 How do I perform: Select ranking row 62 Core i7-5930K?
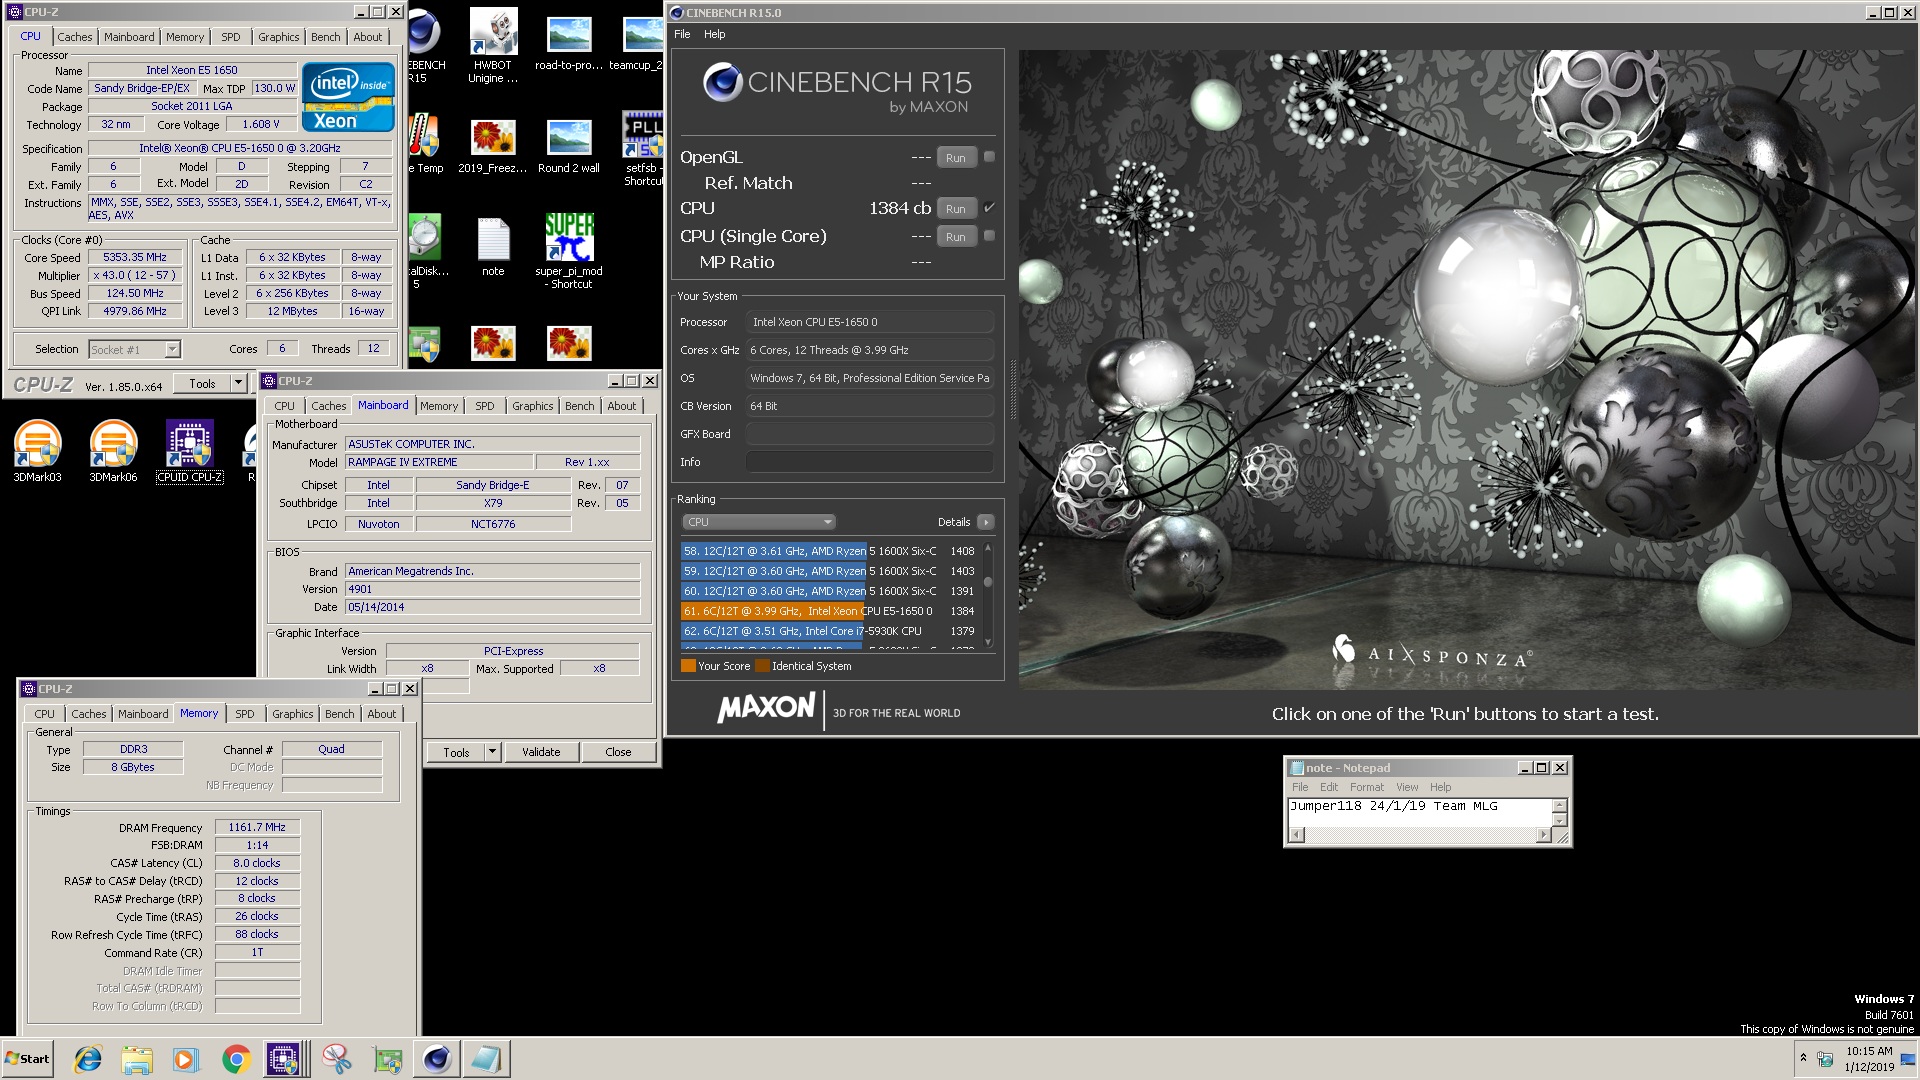point(829,631)
